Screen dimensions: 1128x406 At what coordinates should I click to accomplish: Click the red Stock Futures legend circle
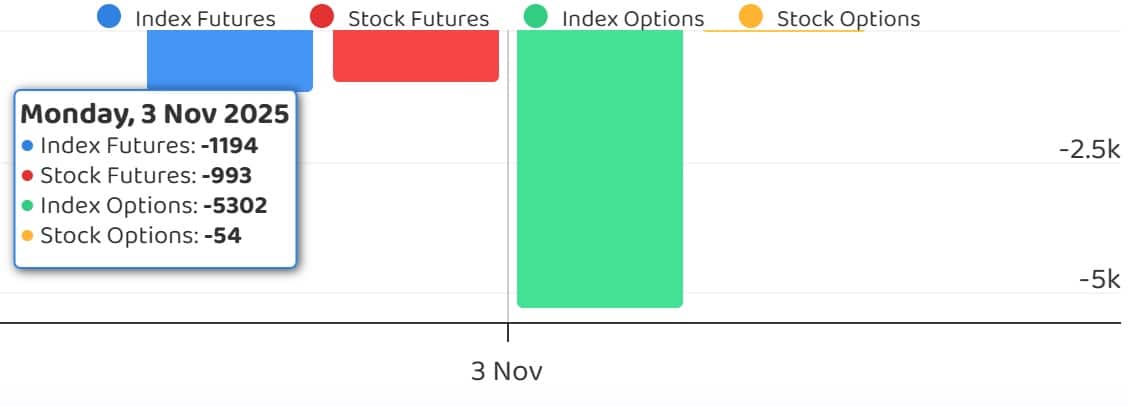click(x=322, y=17)
